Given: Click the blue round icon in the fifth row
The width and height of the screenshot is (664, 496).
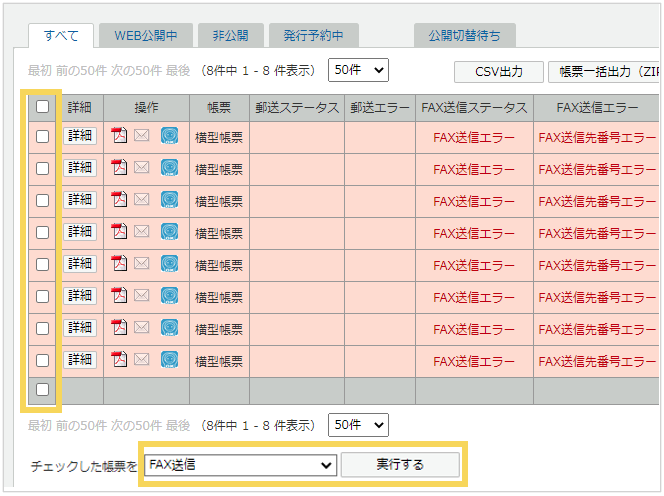Looking at the screenshot, I should 170,264.
